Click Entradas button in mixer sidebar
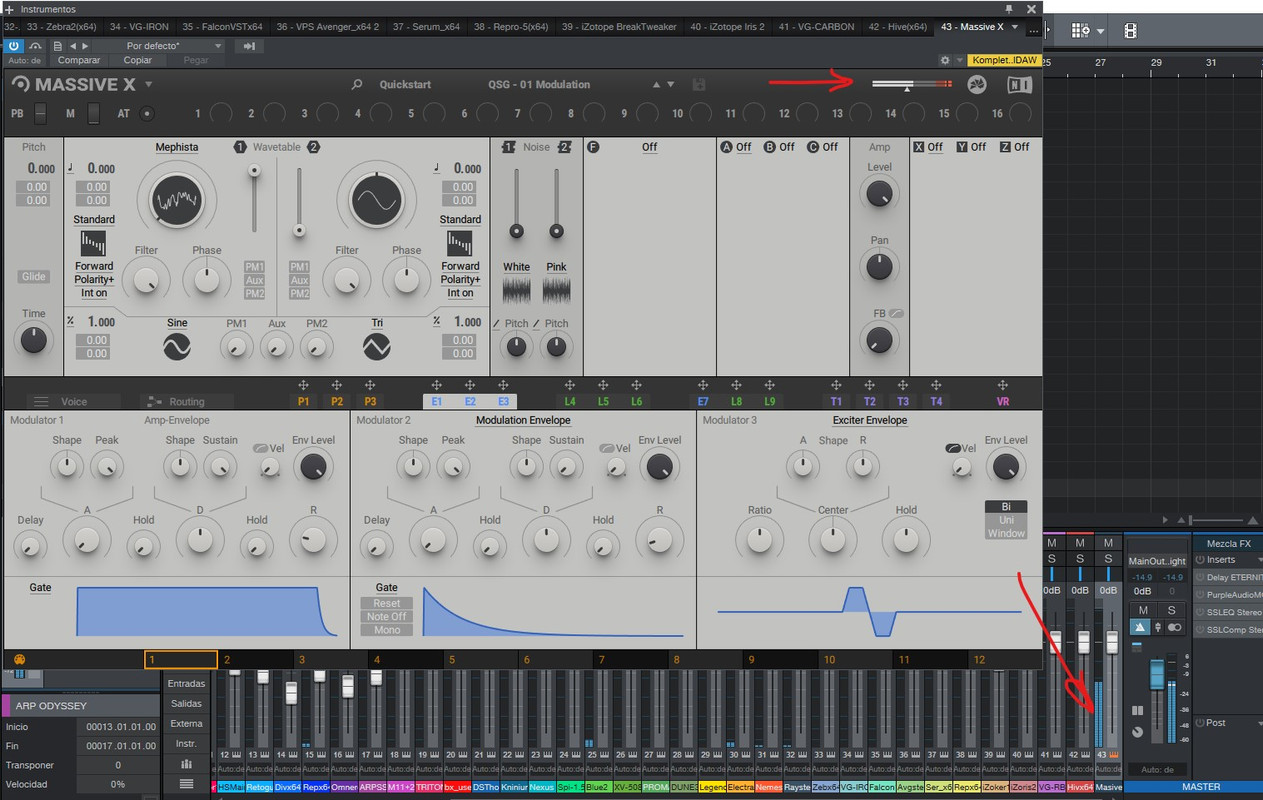 186,684
